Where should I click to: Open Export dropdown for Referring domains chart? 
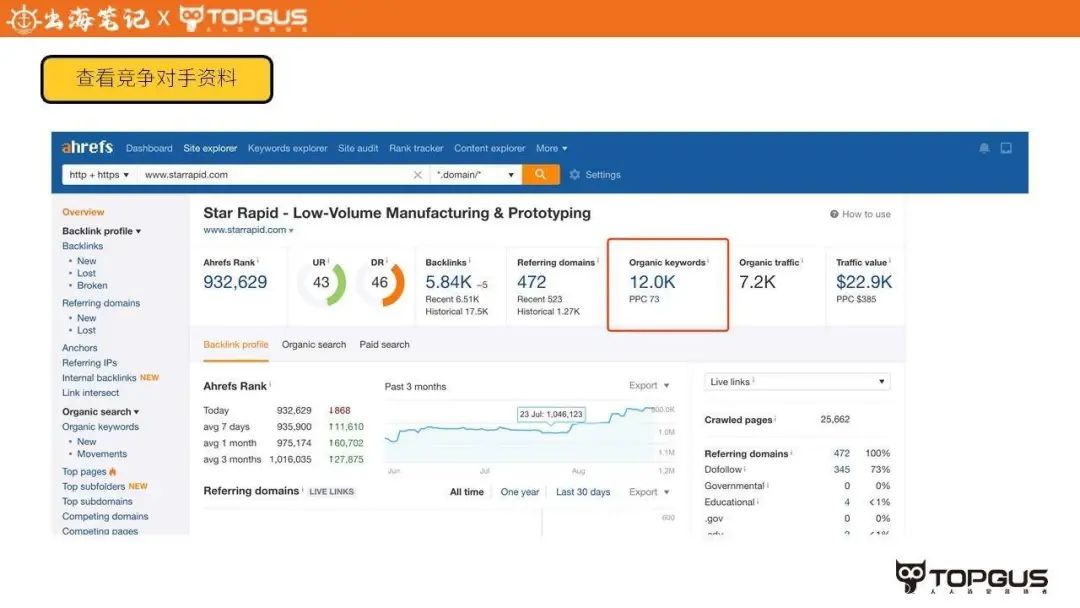(x=649, y=492)
